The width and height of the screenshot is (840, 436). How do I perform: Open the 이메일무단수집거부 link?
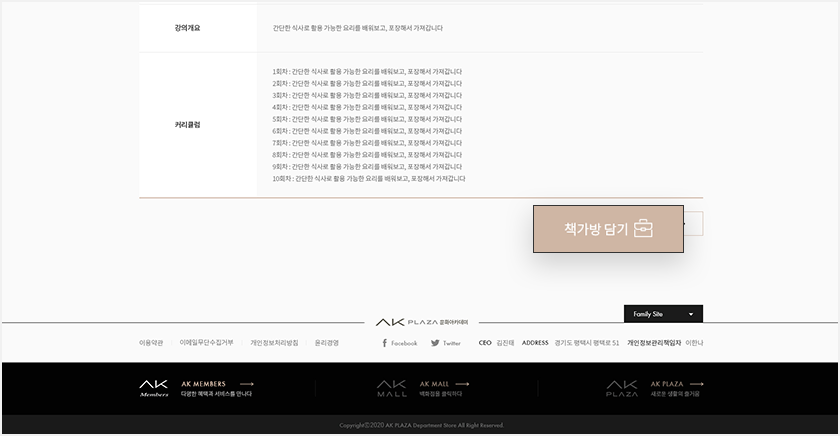tap(206, 343)
